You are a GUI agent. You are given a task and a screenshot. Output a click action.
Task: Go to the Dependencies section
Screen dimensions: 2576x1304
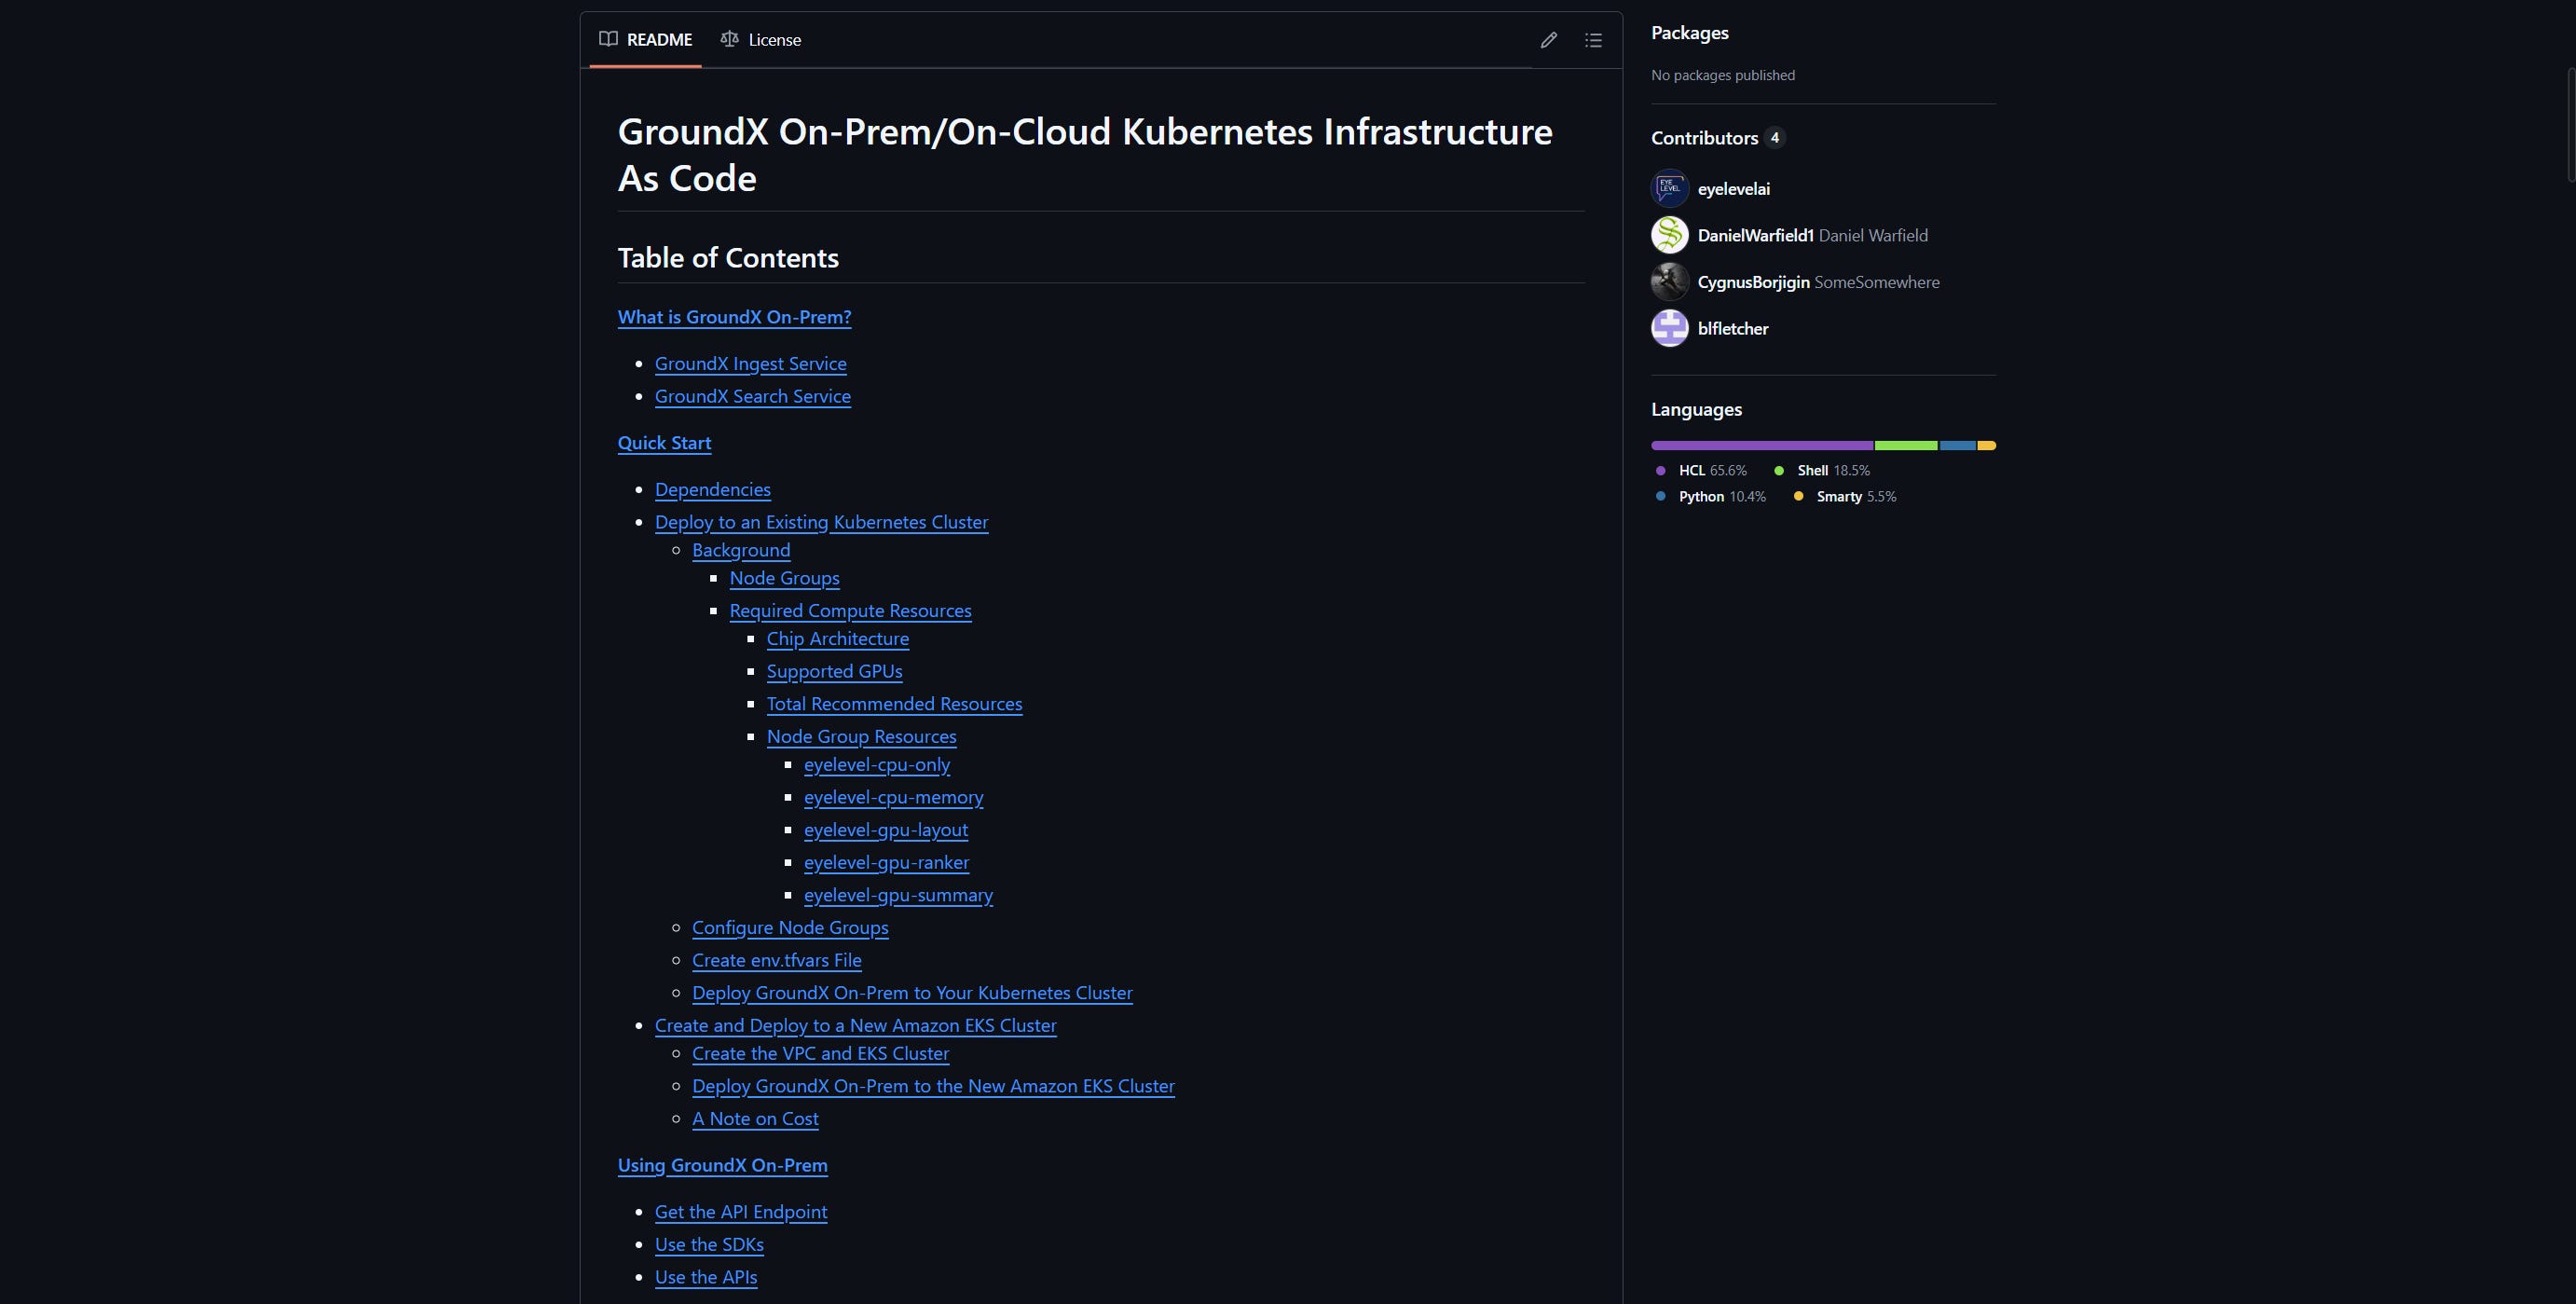(712, 489)
